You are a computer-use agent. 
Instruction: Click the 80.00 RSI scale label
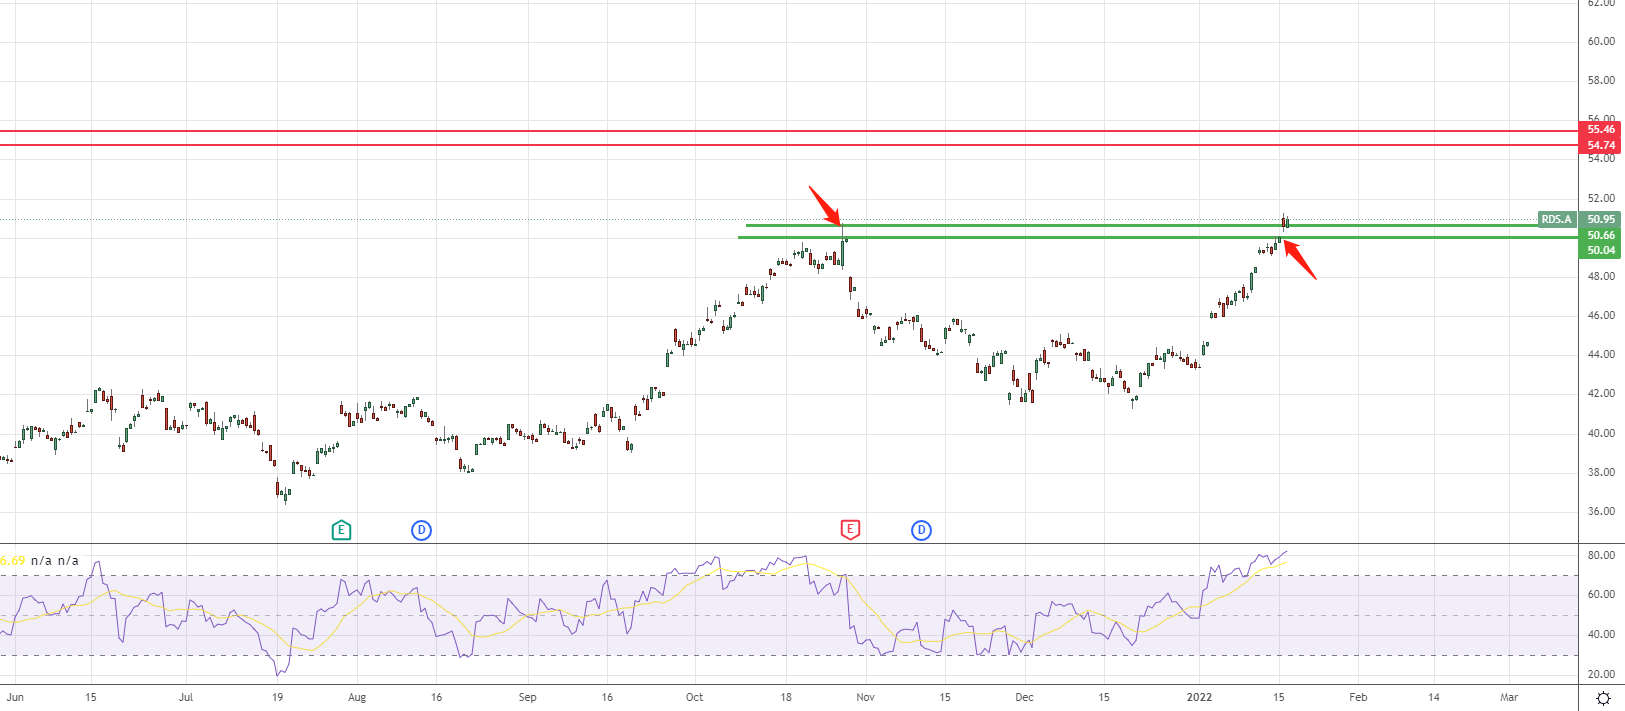(1601, 555)
